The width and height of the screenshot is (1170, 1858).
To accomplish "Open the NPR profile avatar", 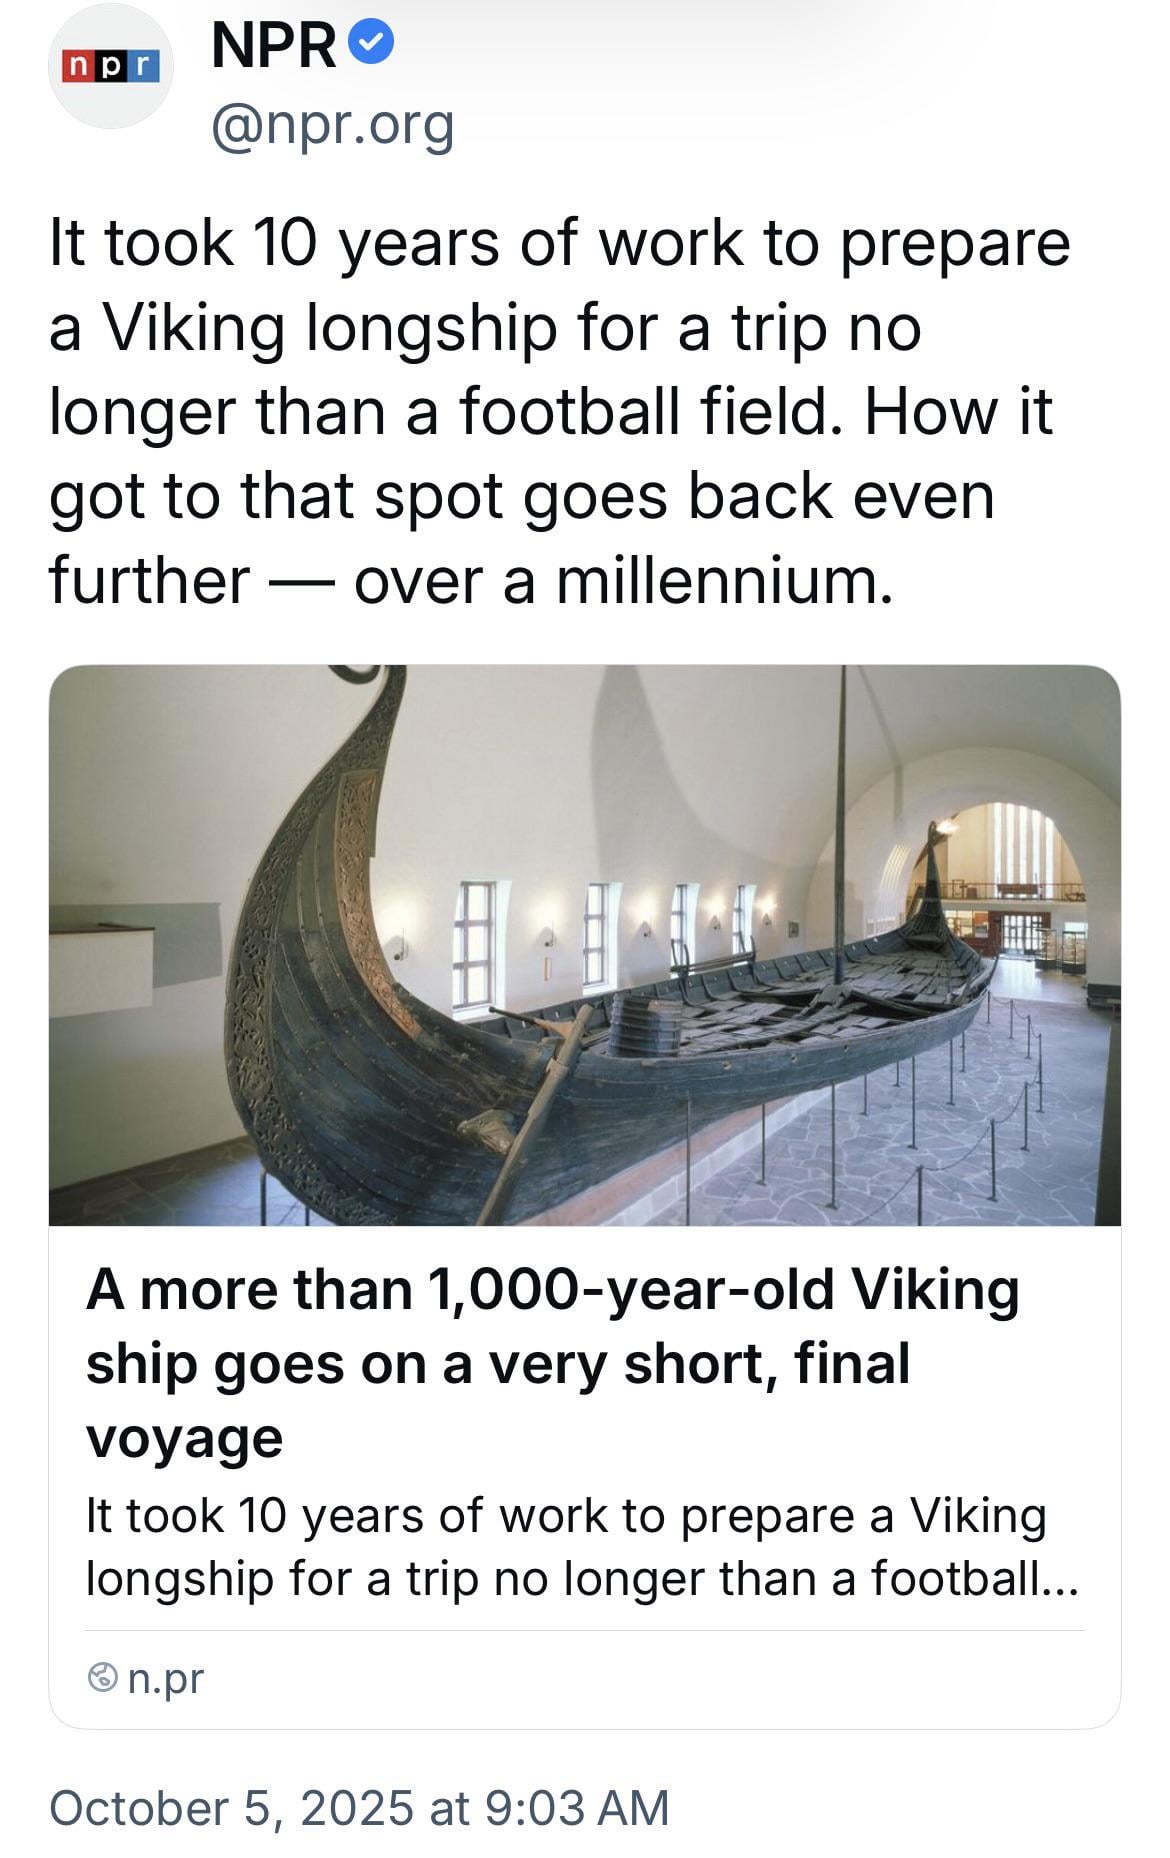I will click(x=110, y=66).
